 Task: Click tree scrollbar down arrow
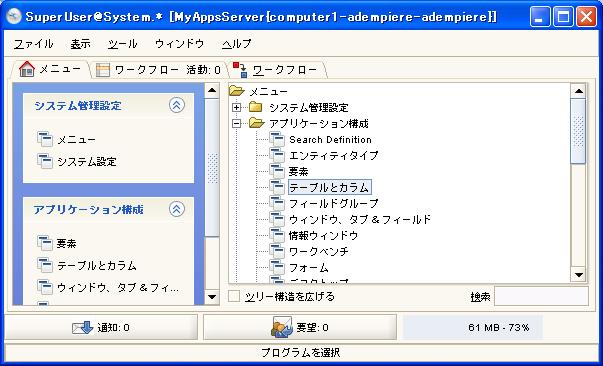[x=578, y=274]
